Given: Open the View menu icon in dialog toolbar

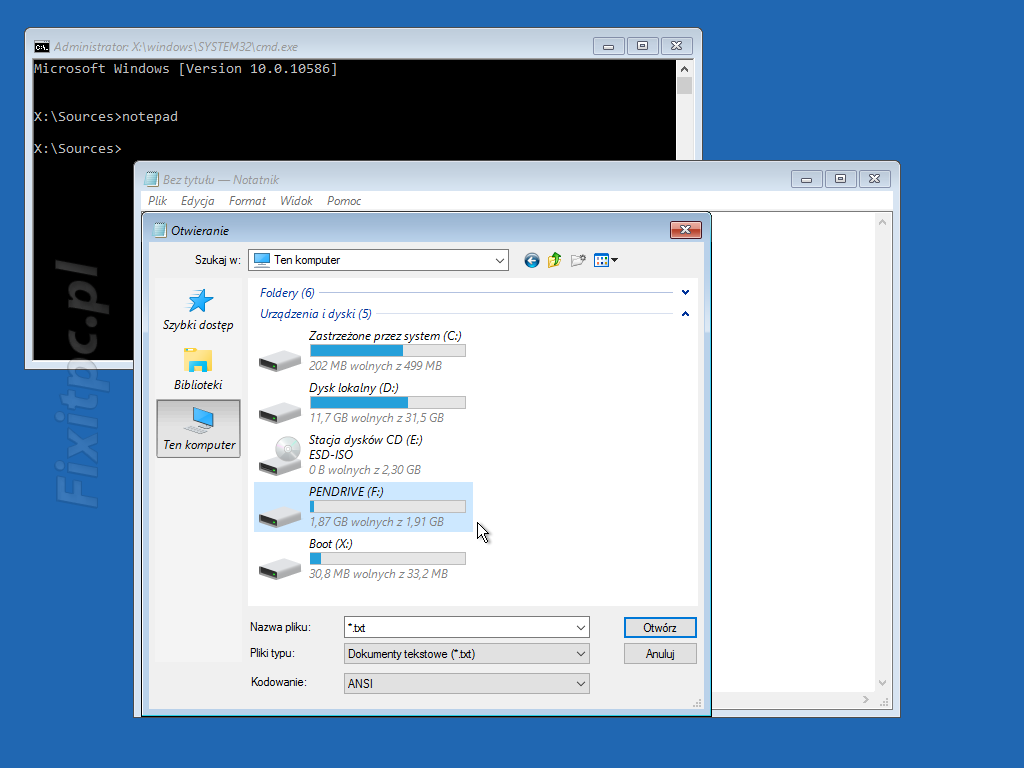Looking at the screenshot, I should point(601,261).
